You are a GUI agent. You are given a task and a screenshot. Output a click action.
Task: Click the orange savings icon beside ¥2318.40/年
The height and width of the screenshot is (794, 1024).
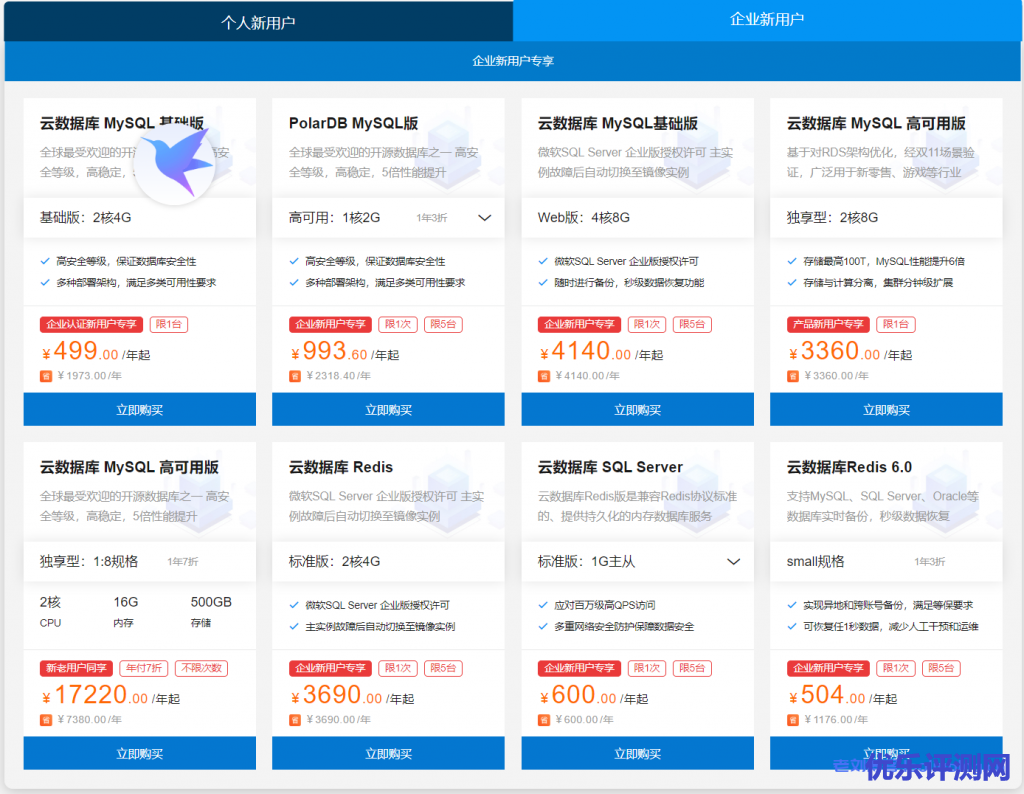[294, 376]
